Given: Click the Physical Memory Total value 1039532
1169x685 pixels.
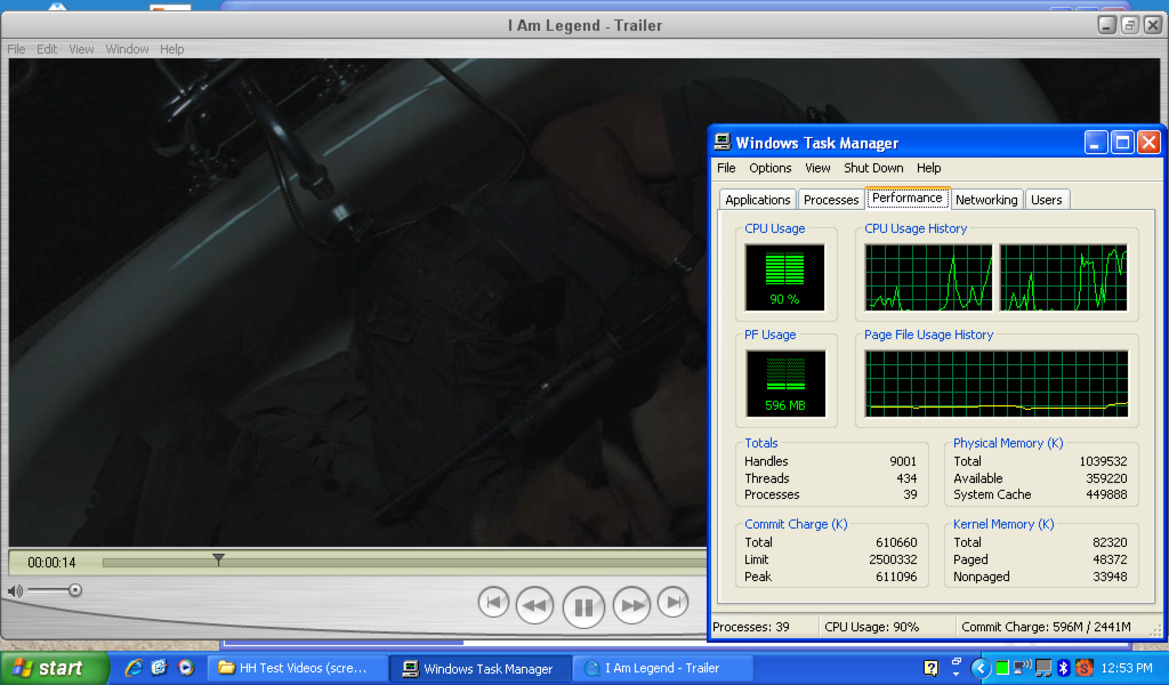Looking at the screenshot, I should tap(1103, 461).
